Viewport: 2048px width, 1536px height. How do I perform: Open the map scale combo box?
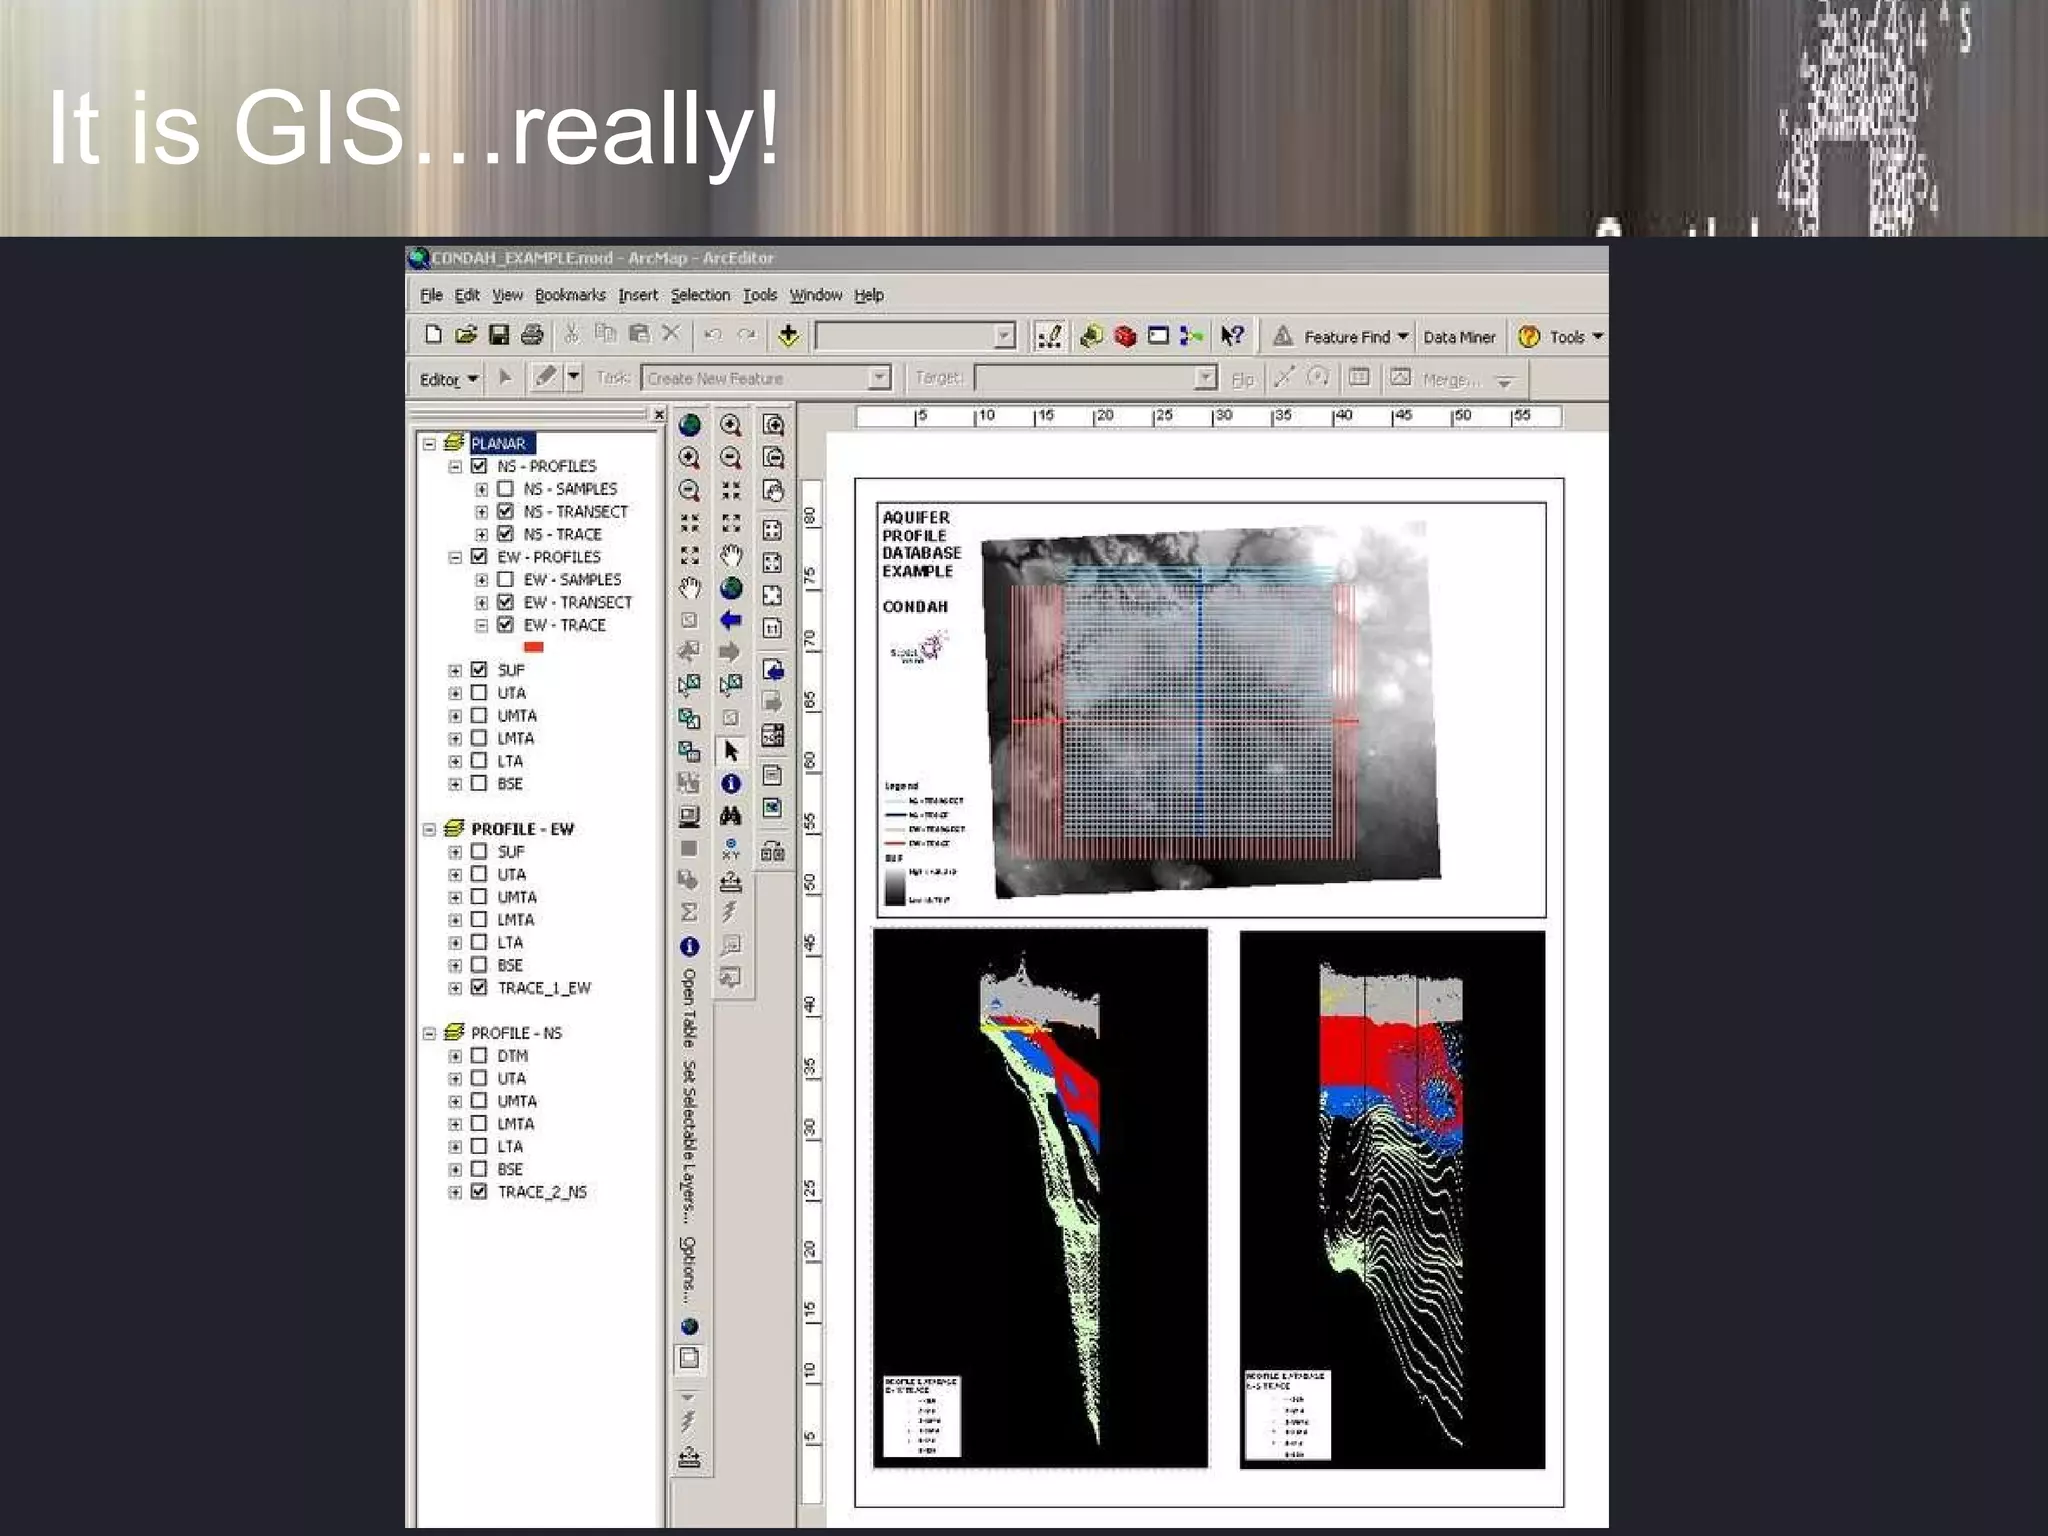click(915, 336)
